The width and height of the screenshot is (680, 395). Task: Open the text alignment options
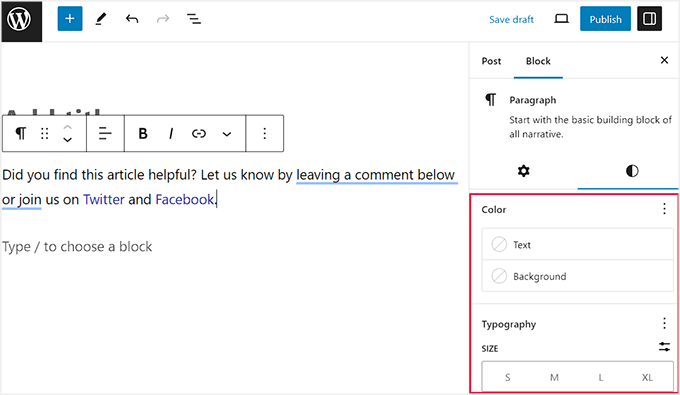[x=105, y=133]
